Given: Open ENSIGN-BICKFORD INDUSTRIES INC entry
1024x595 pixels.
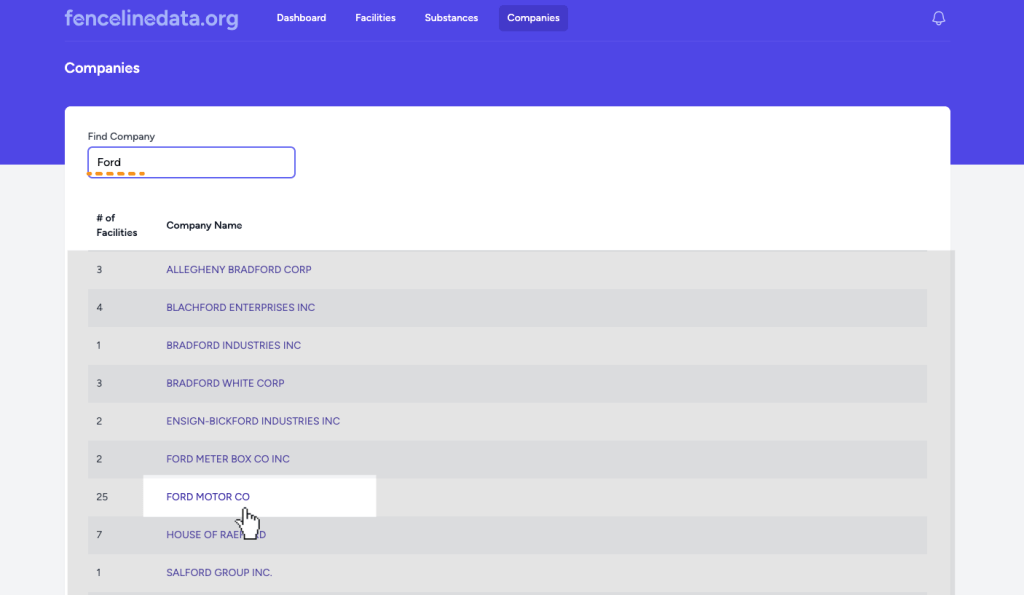Looking at the screenshot, I should point(253,422).
